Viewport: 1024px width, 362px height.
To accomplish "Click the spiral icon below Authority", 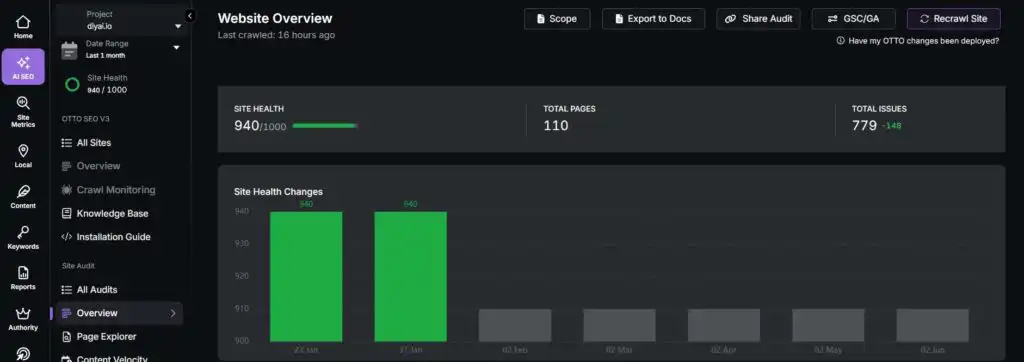I will pyautogui.click(x=23, y=354).
